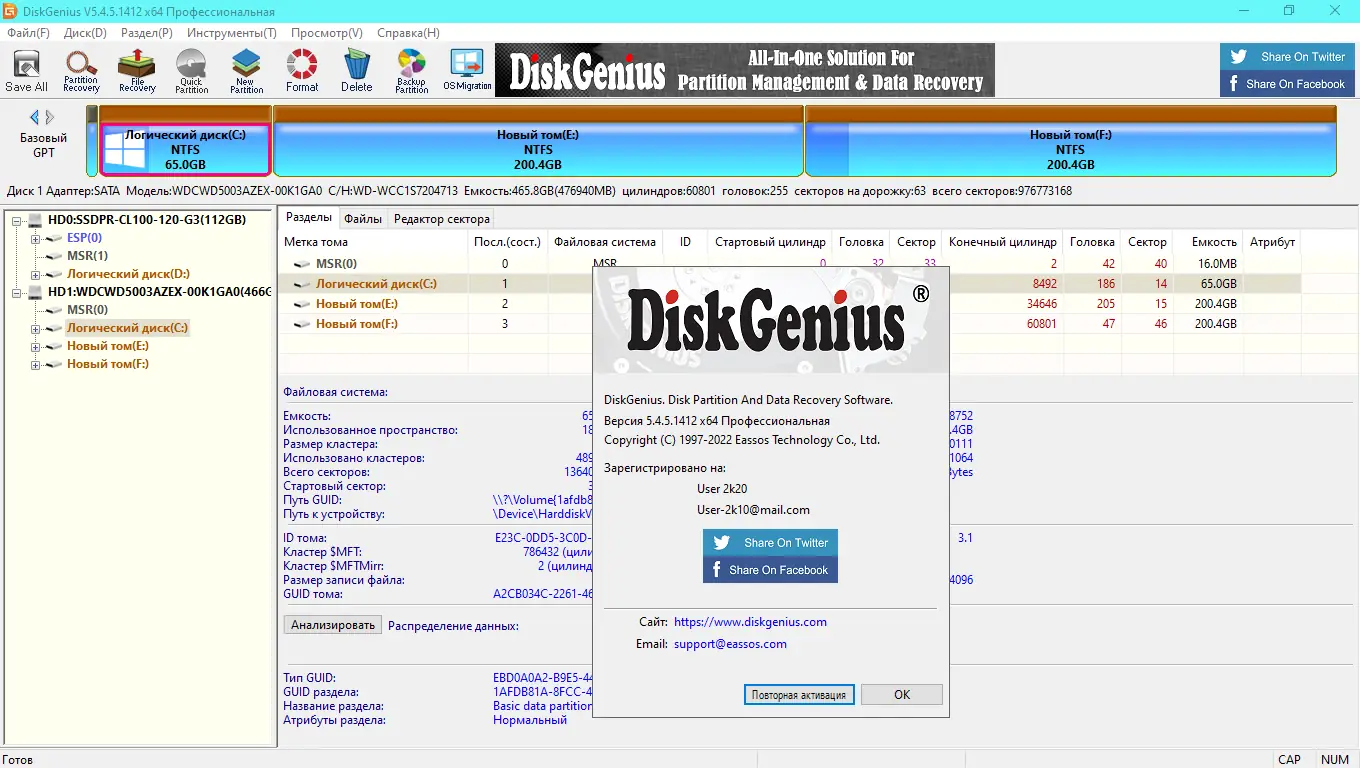Open the Файл(F) menu
The width and height of the screenshot is (1360, 768).
click(x=28, y=33)
